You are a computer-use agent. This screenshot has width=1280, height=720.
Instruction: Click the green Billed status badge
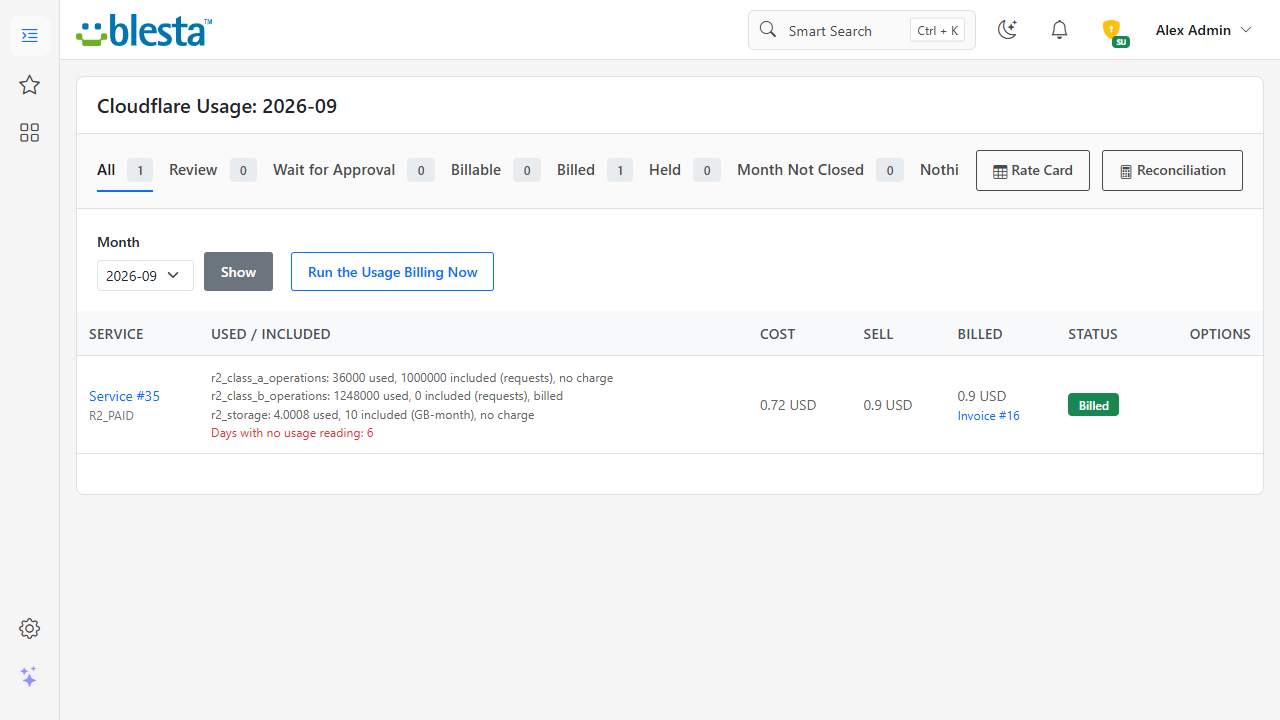coord(1093,405)
